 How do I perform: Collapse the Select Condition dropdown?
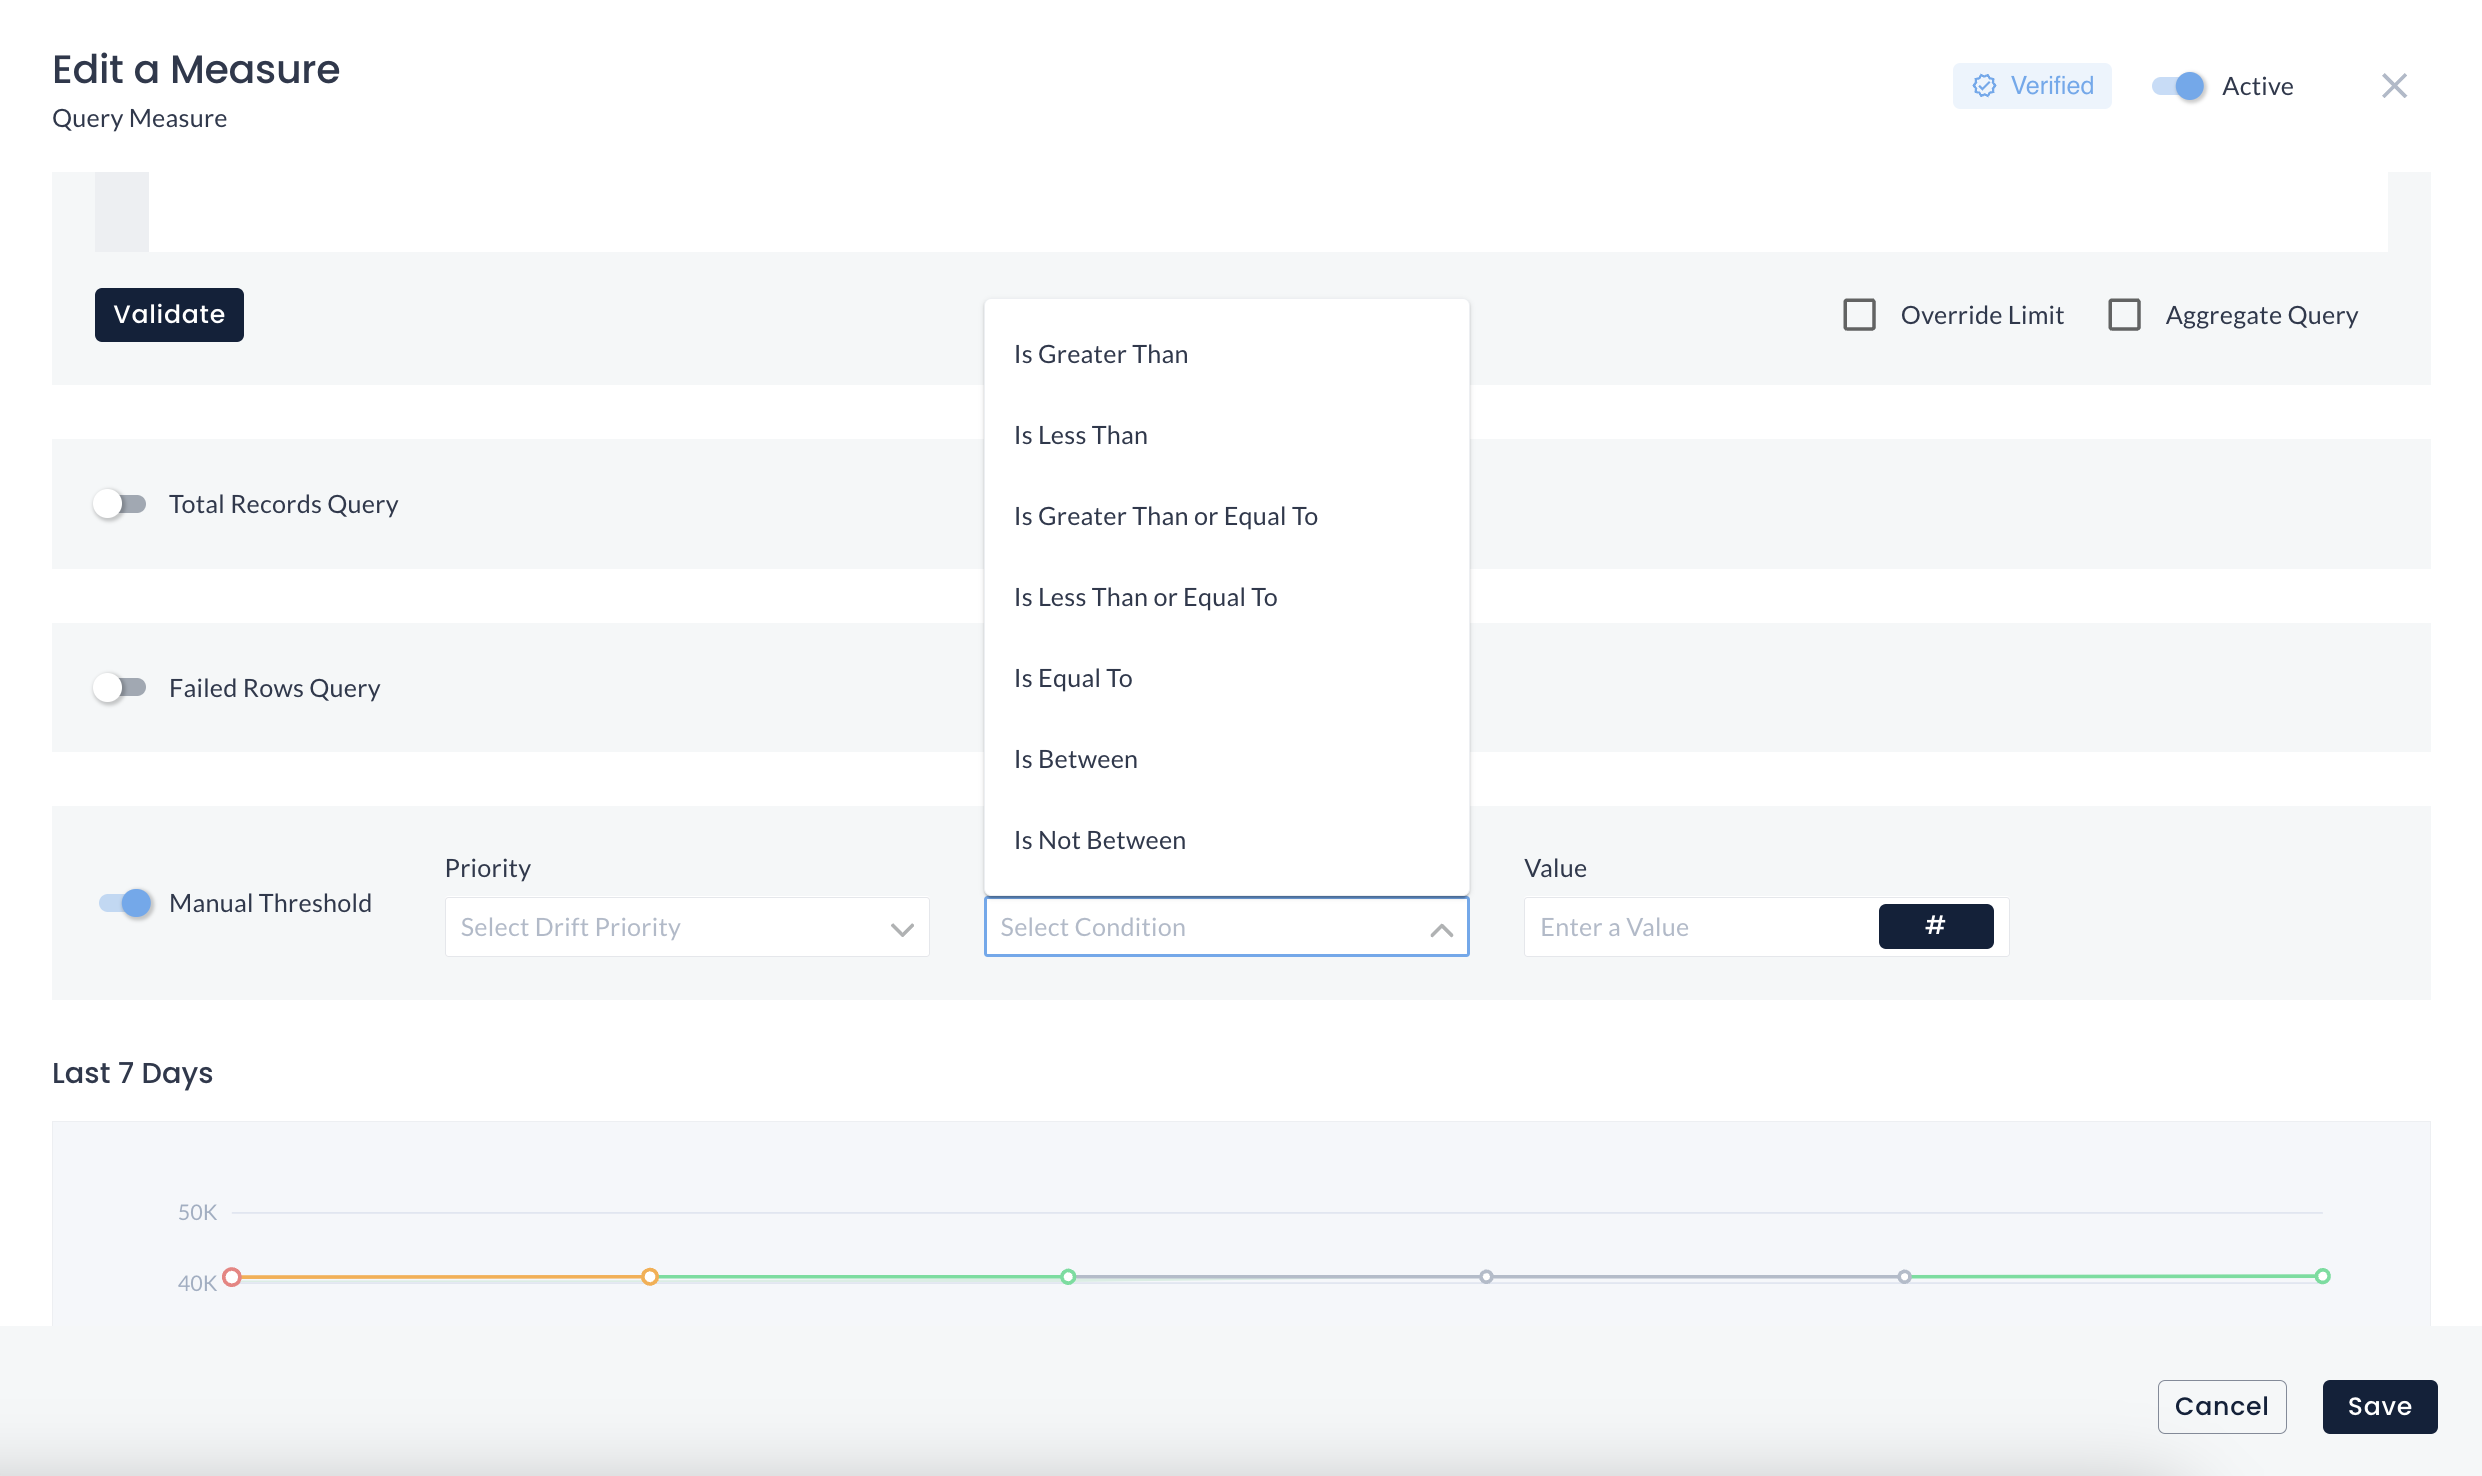1440,926
